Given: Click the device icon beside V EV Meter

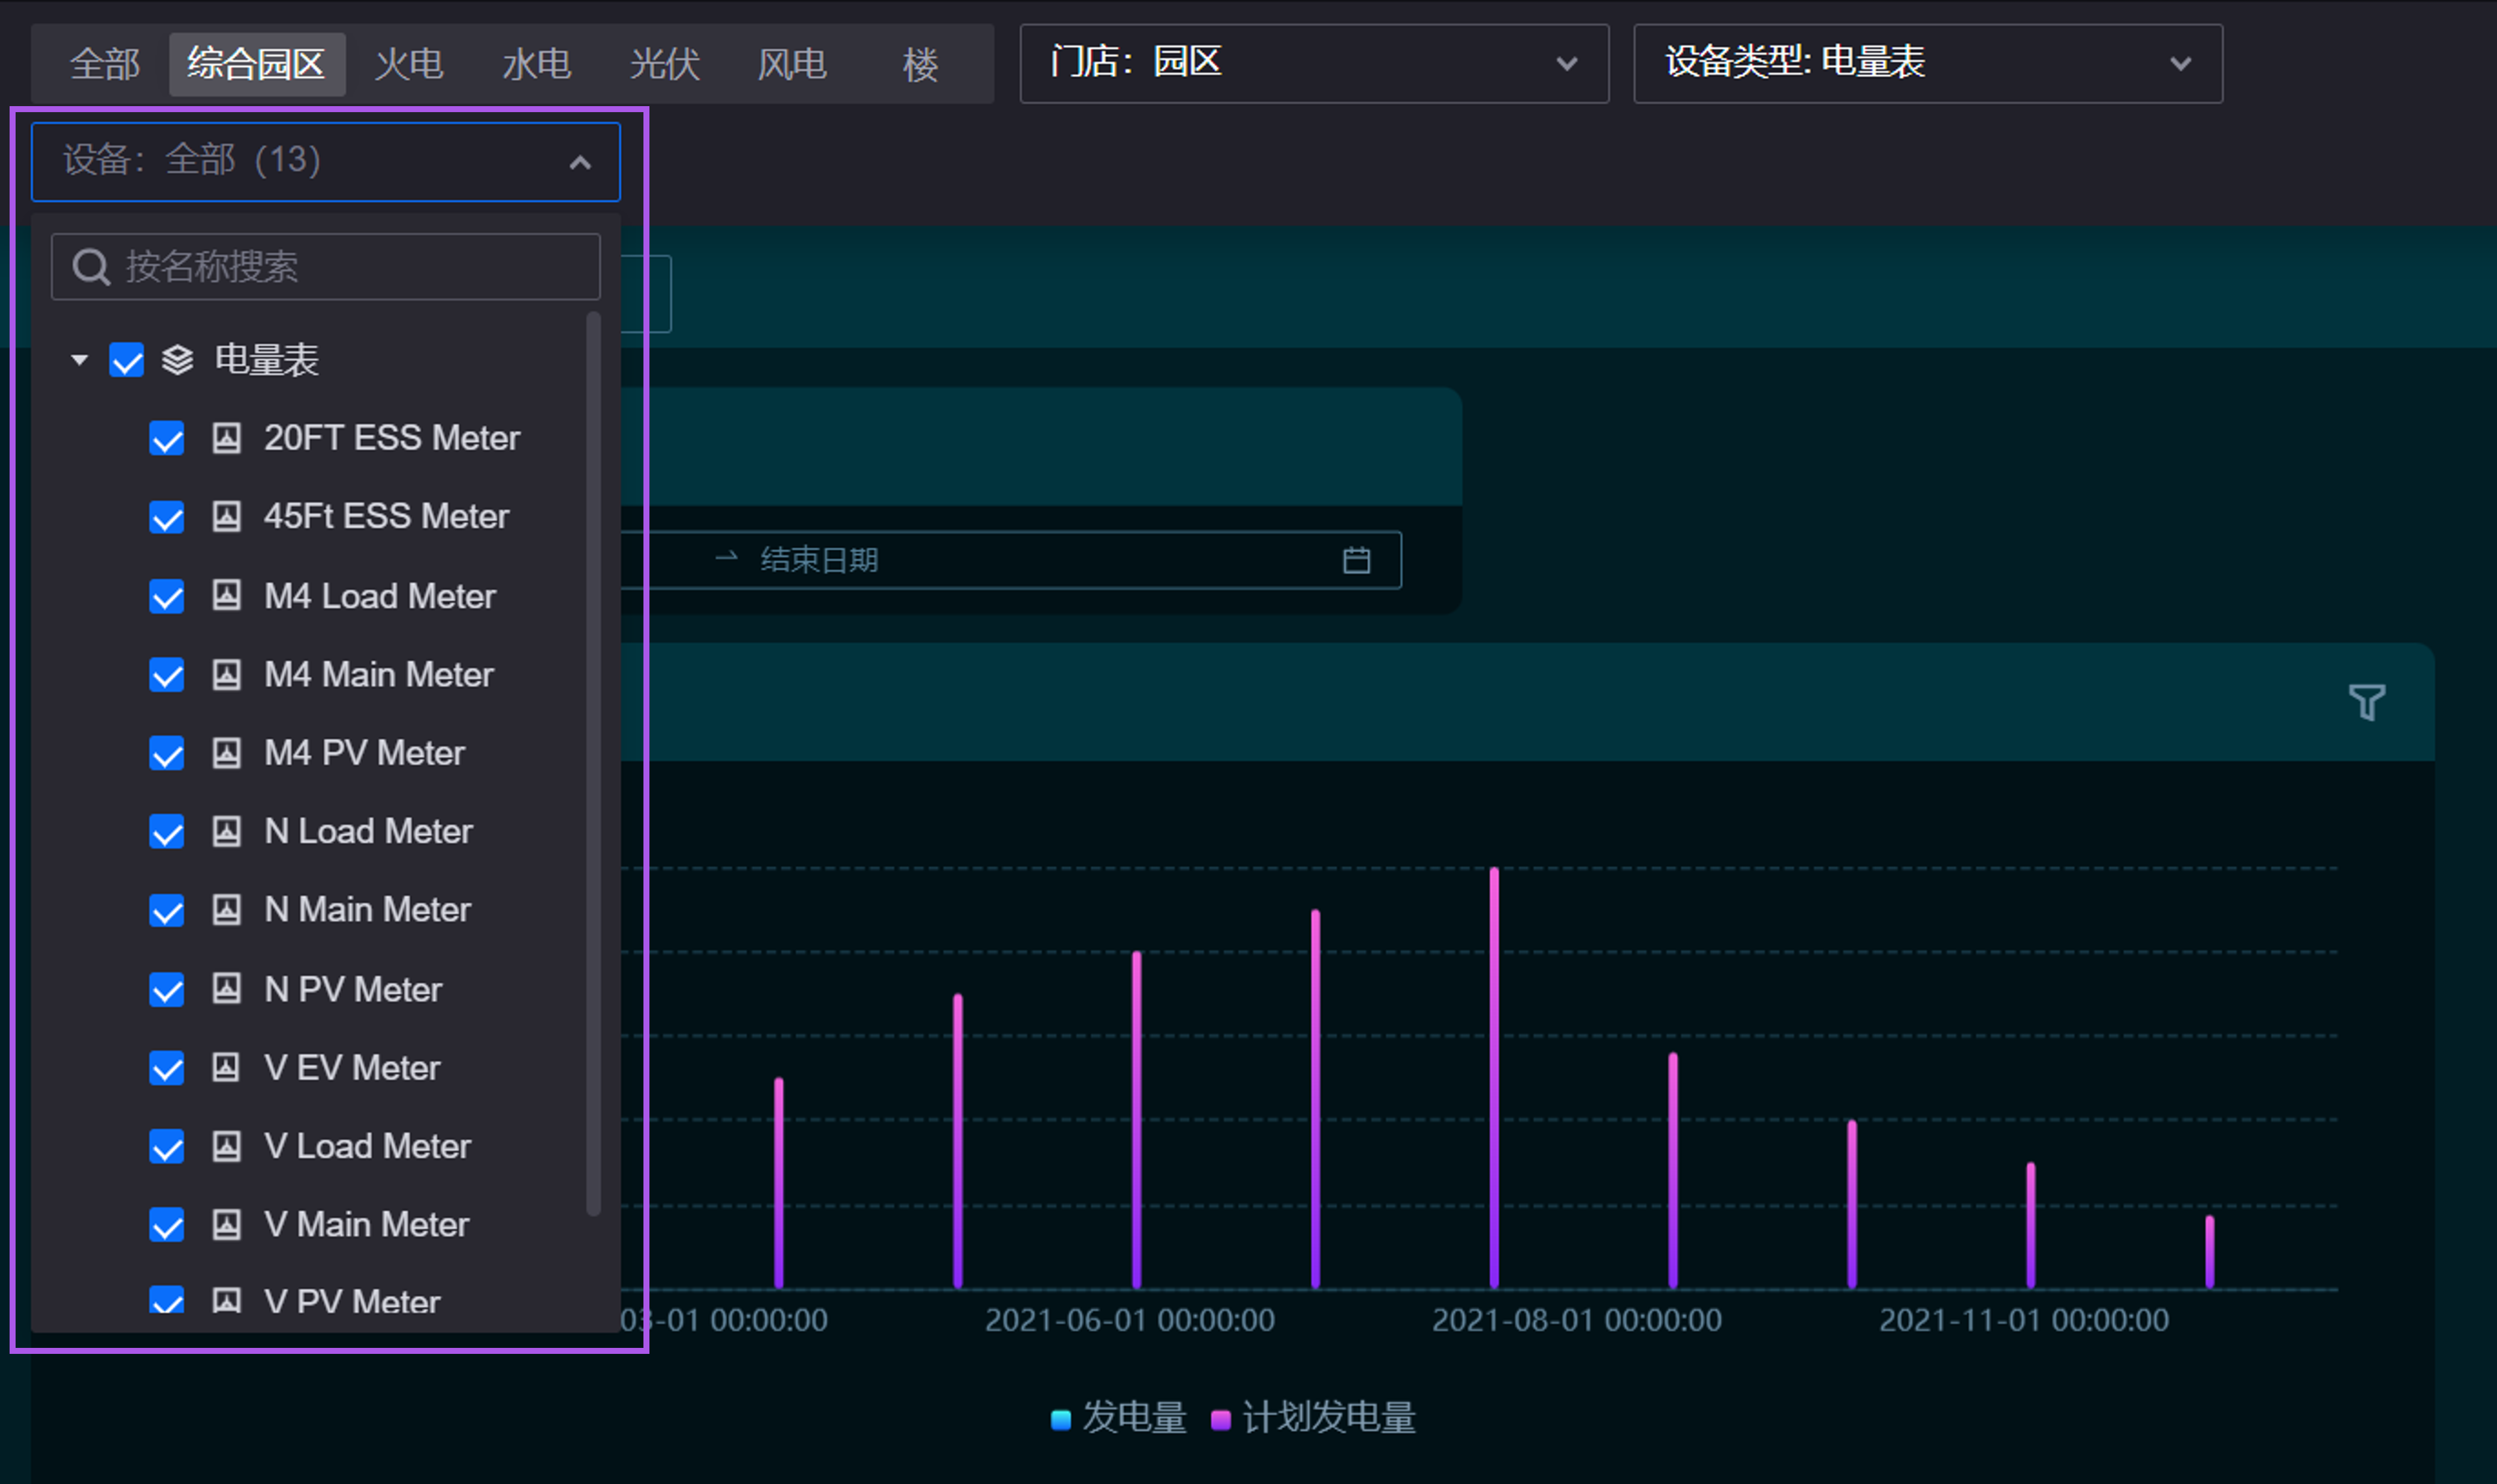Looking at the screenshot, I should (227, 1068).
